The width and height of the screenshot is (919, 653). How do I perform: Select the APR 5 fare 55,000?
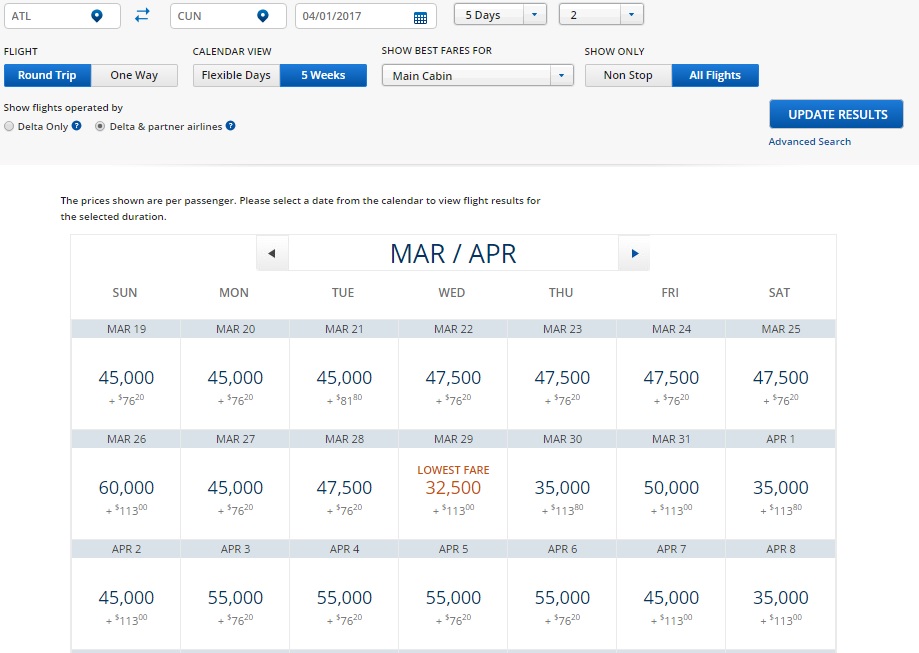click(x=453, y=603)
